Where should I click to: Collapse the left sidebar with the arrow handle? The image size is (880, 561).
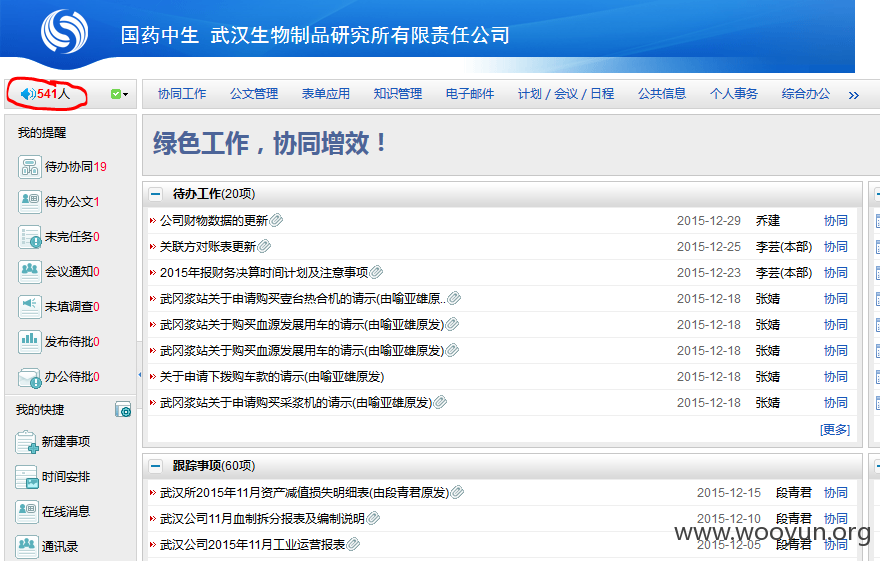140,374
